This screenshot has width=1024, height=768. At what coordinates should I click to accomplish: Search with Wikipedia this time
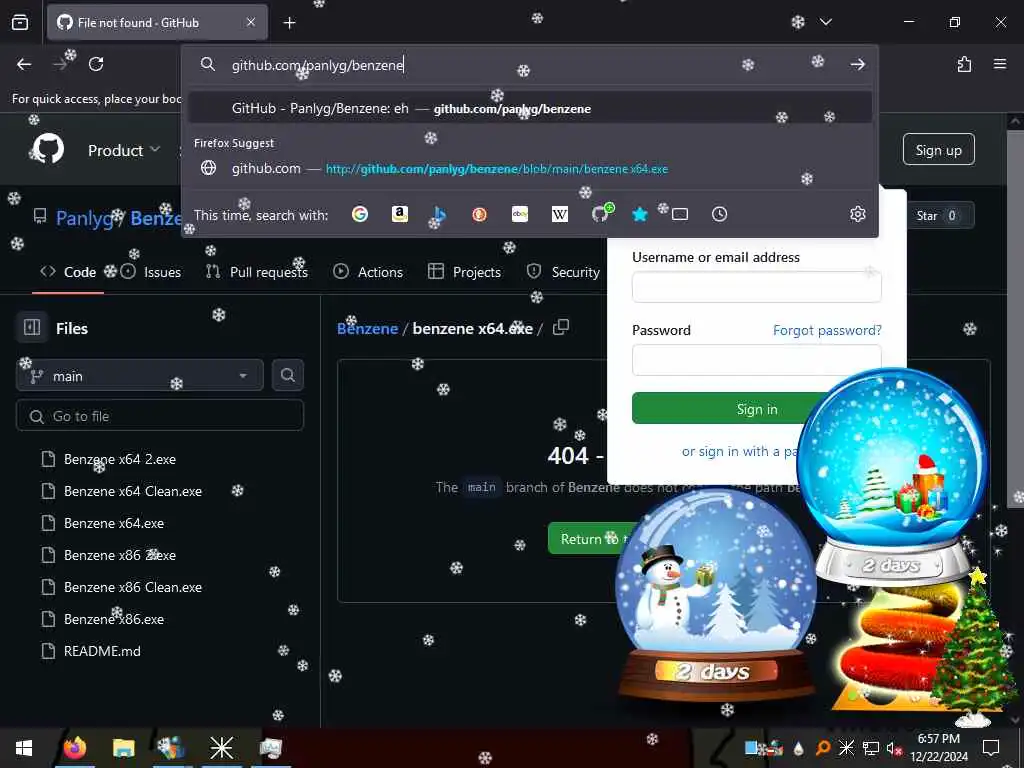tap(560, 214)
